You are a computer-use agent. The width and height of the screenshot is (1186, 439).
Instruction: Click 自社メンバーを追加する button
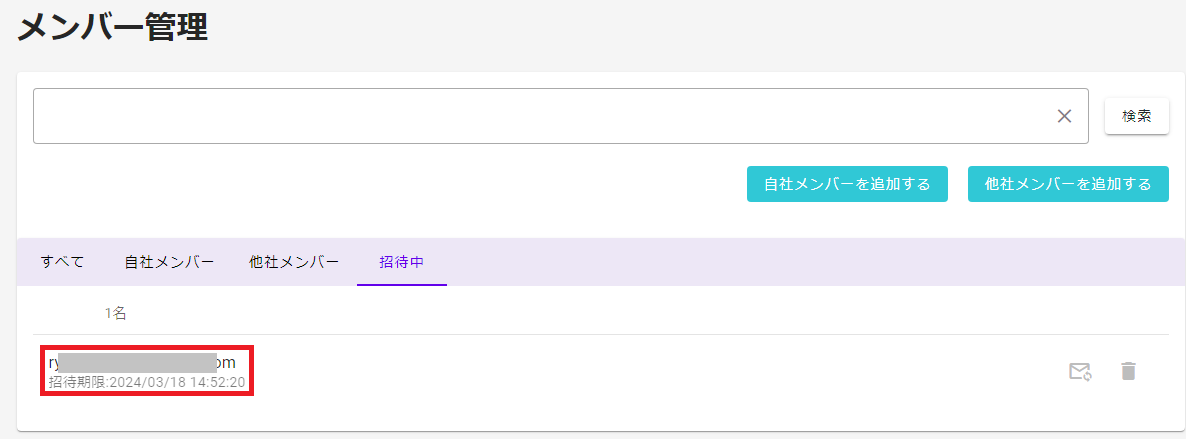[847, 184]
